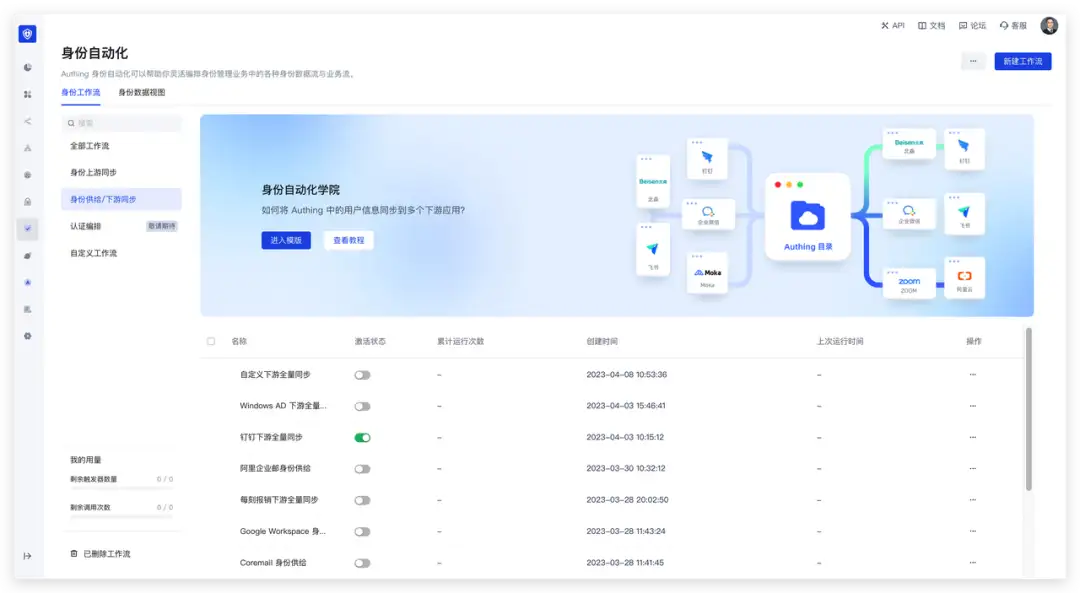Open actions menu for Coremail 身份供给 row
Viewport: 1080px width, 593px height.
point(973,563)
